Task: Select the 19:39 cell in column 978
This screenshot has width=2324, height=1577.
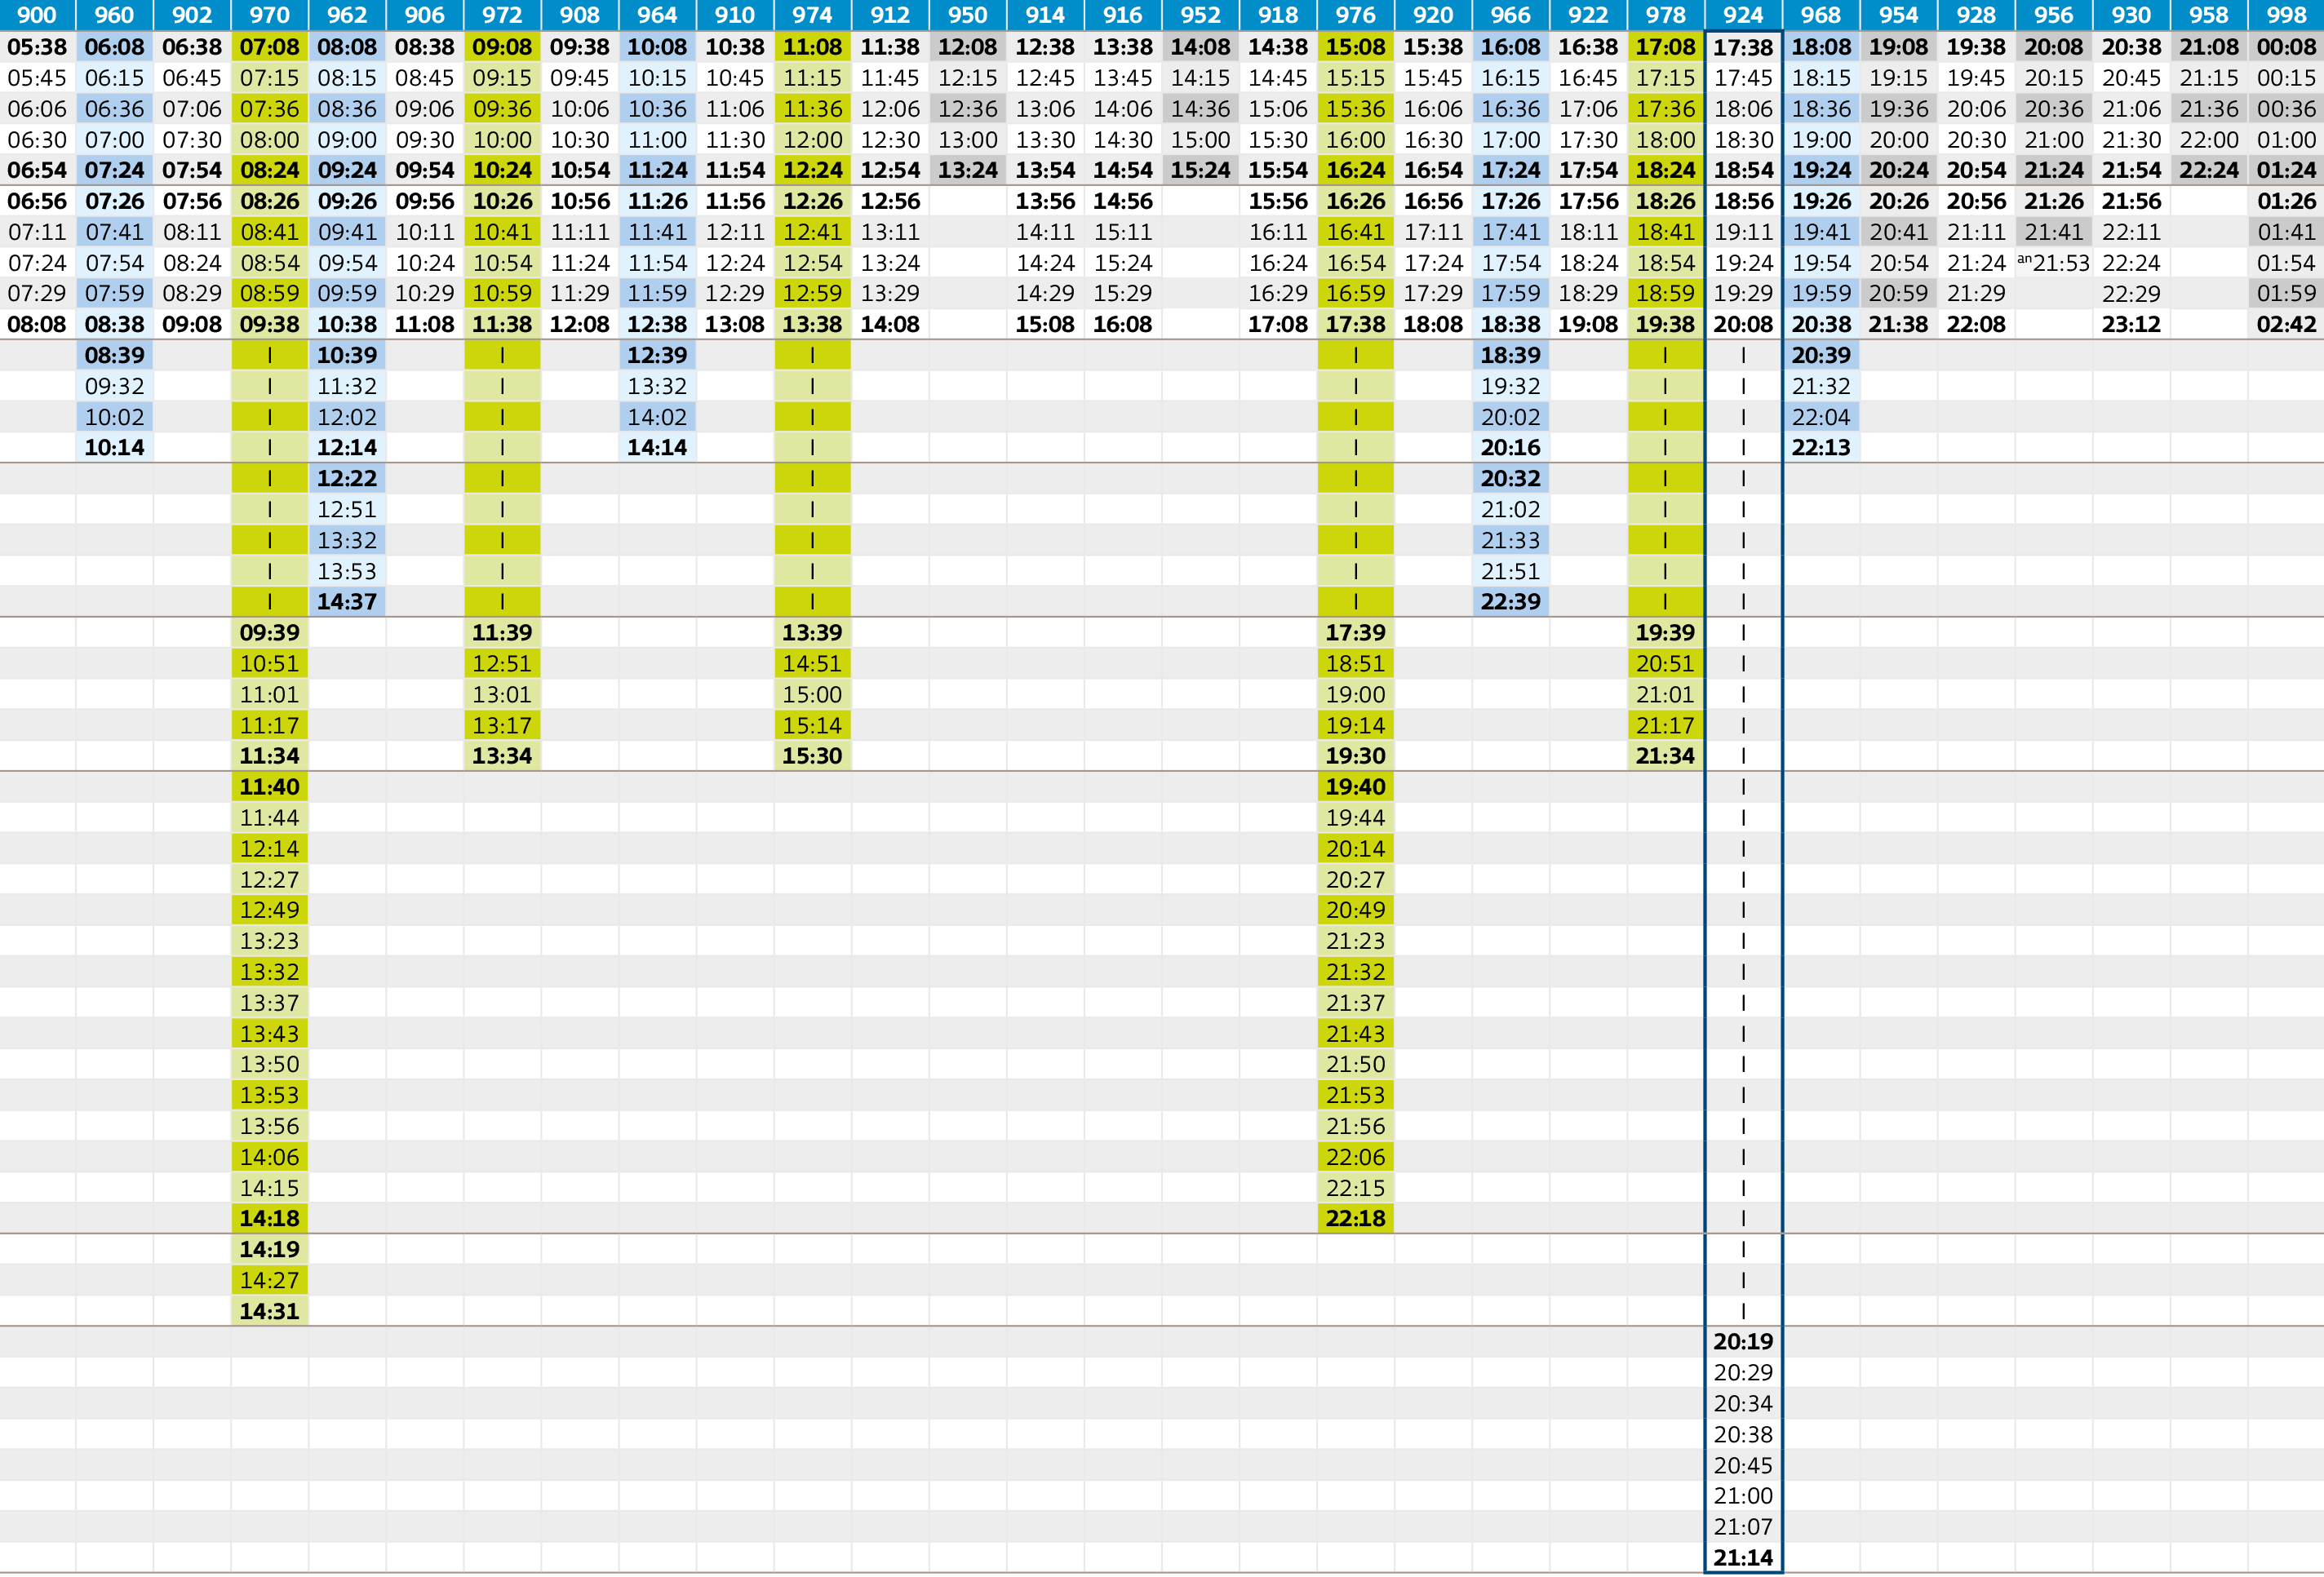Action: tap(1666, 632)
